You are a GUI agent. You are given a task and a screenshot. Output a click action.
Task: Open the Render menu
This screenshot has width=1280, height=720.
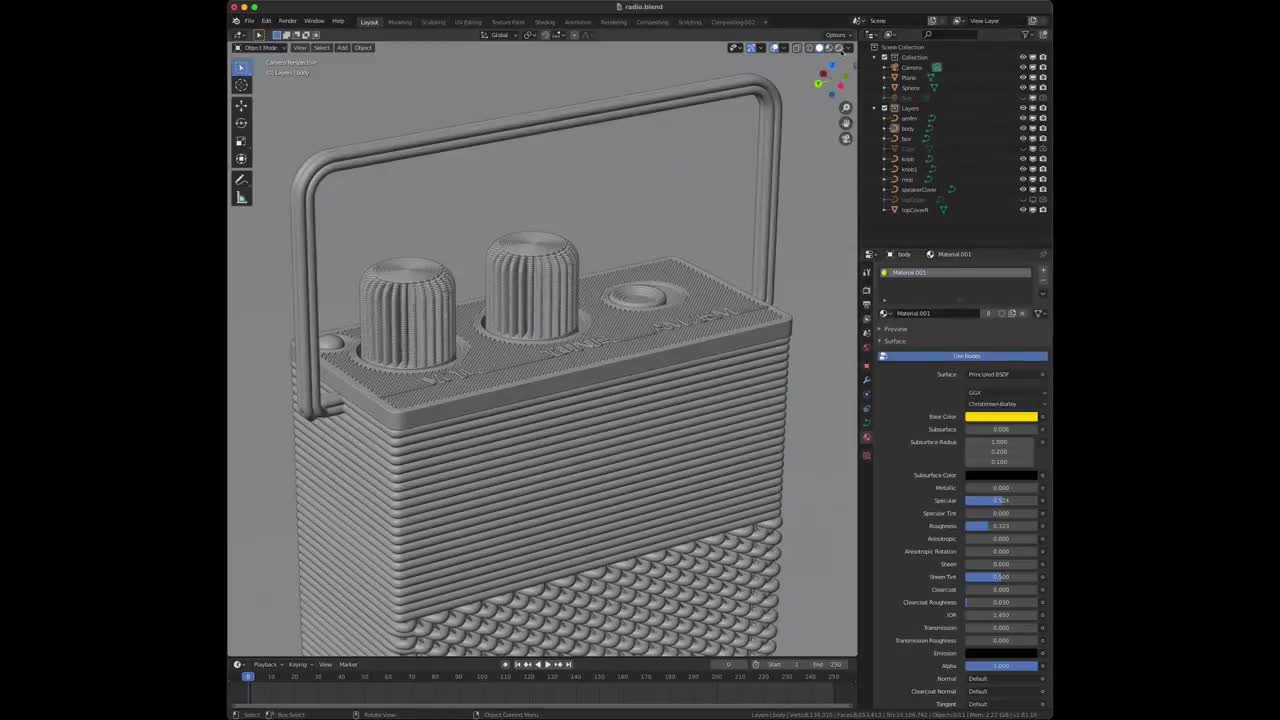coord(287,21)
